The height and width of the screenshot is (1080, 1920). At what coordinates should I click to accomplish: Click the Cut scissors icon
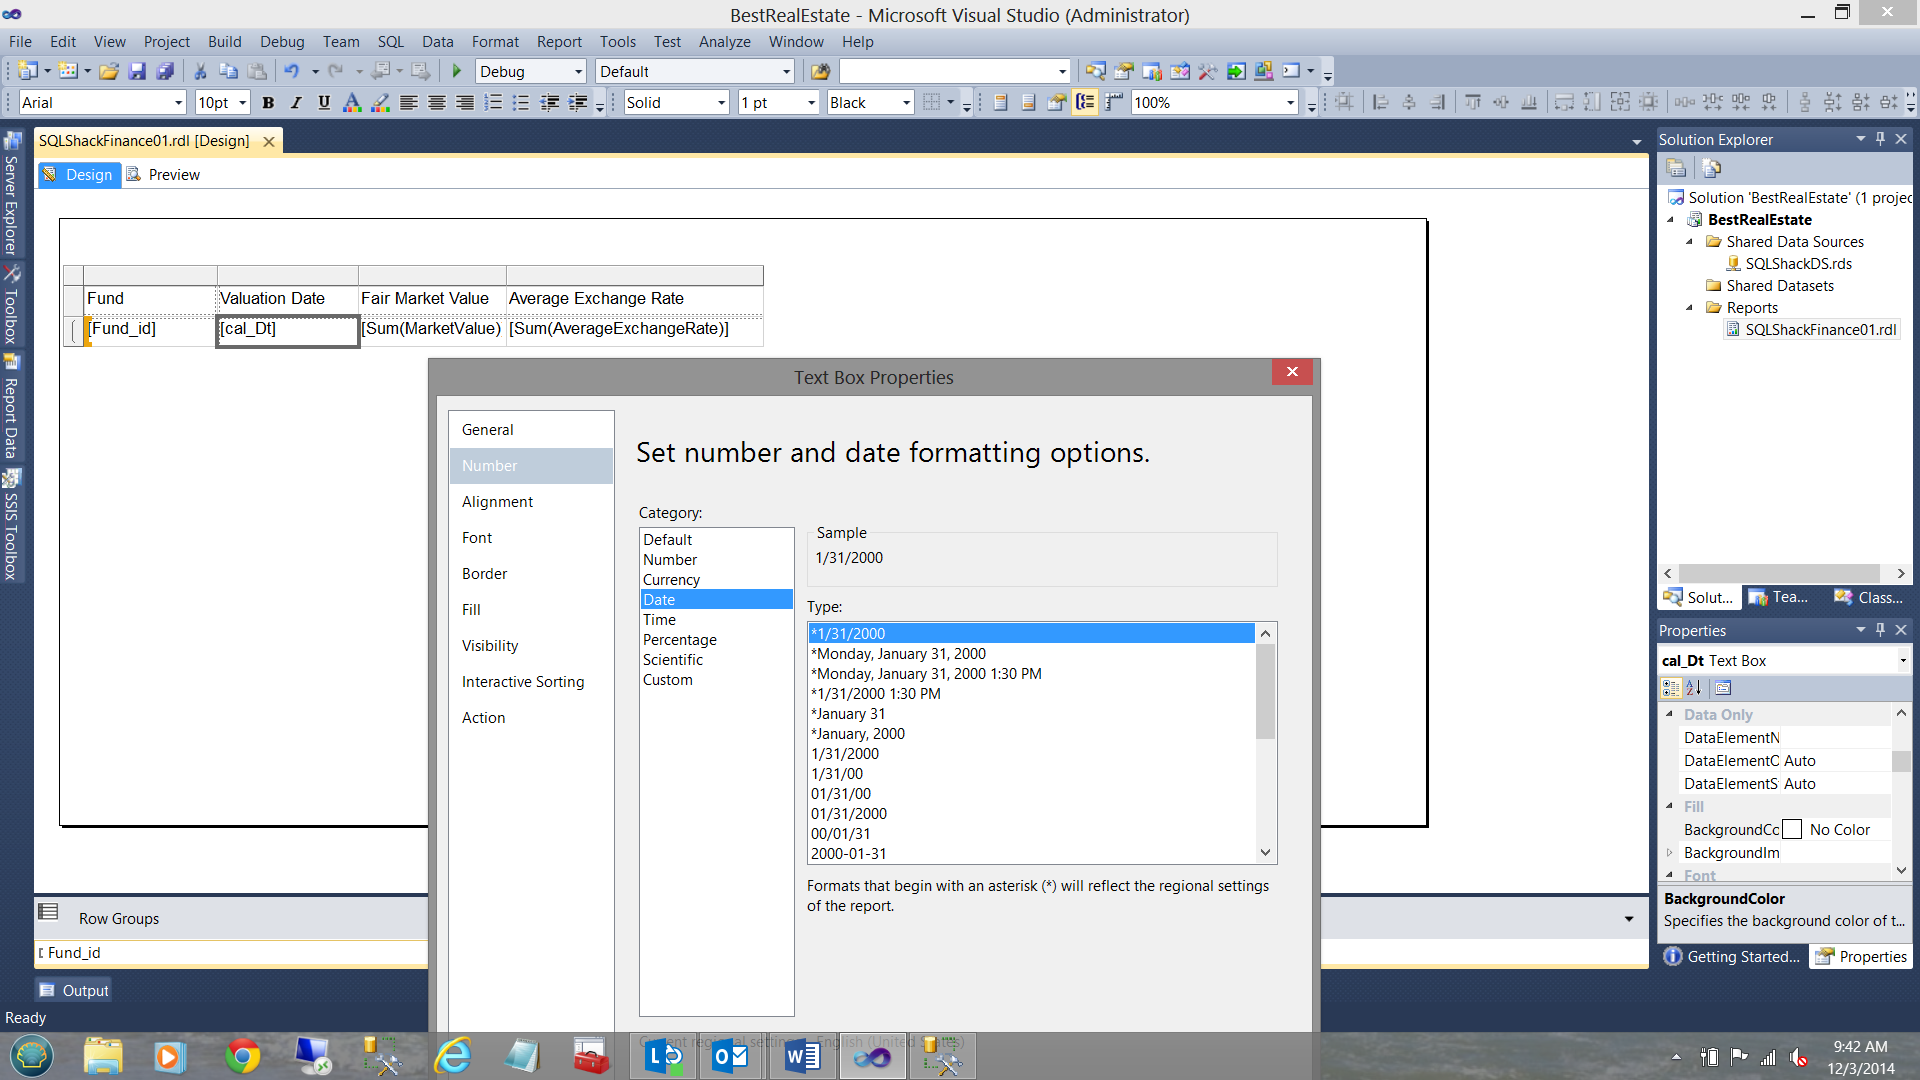coord(200,71)
